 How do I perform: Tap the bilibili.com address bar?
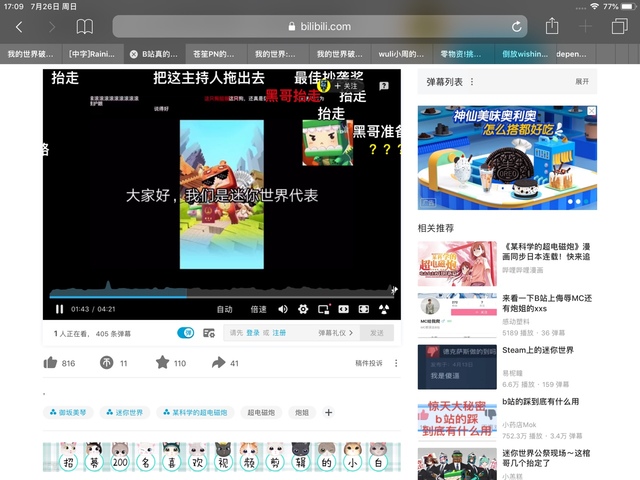tap(320, 27)
